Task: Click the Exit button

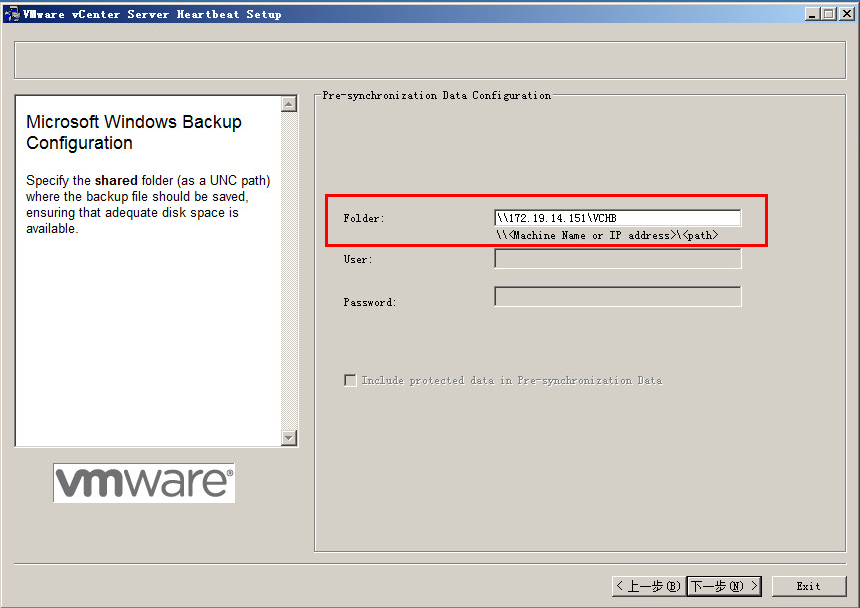Action: tap(809, 586)
